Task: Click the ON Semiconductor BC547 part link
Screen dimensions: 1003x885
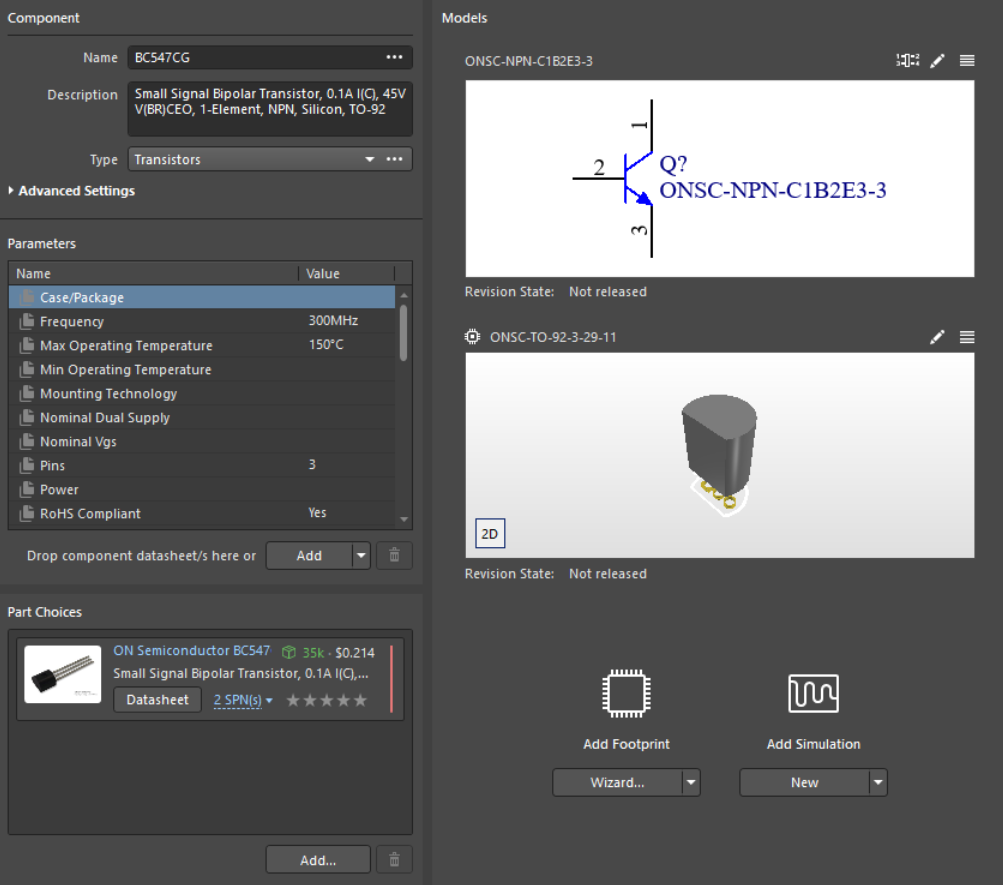Action: point(192,651)
